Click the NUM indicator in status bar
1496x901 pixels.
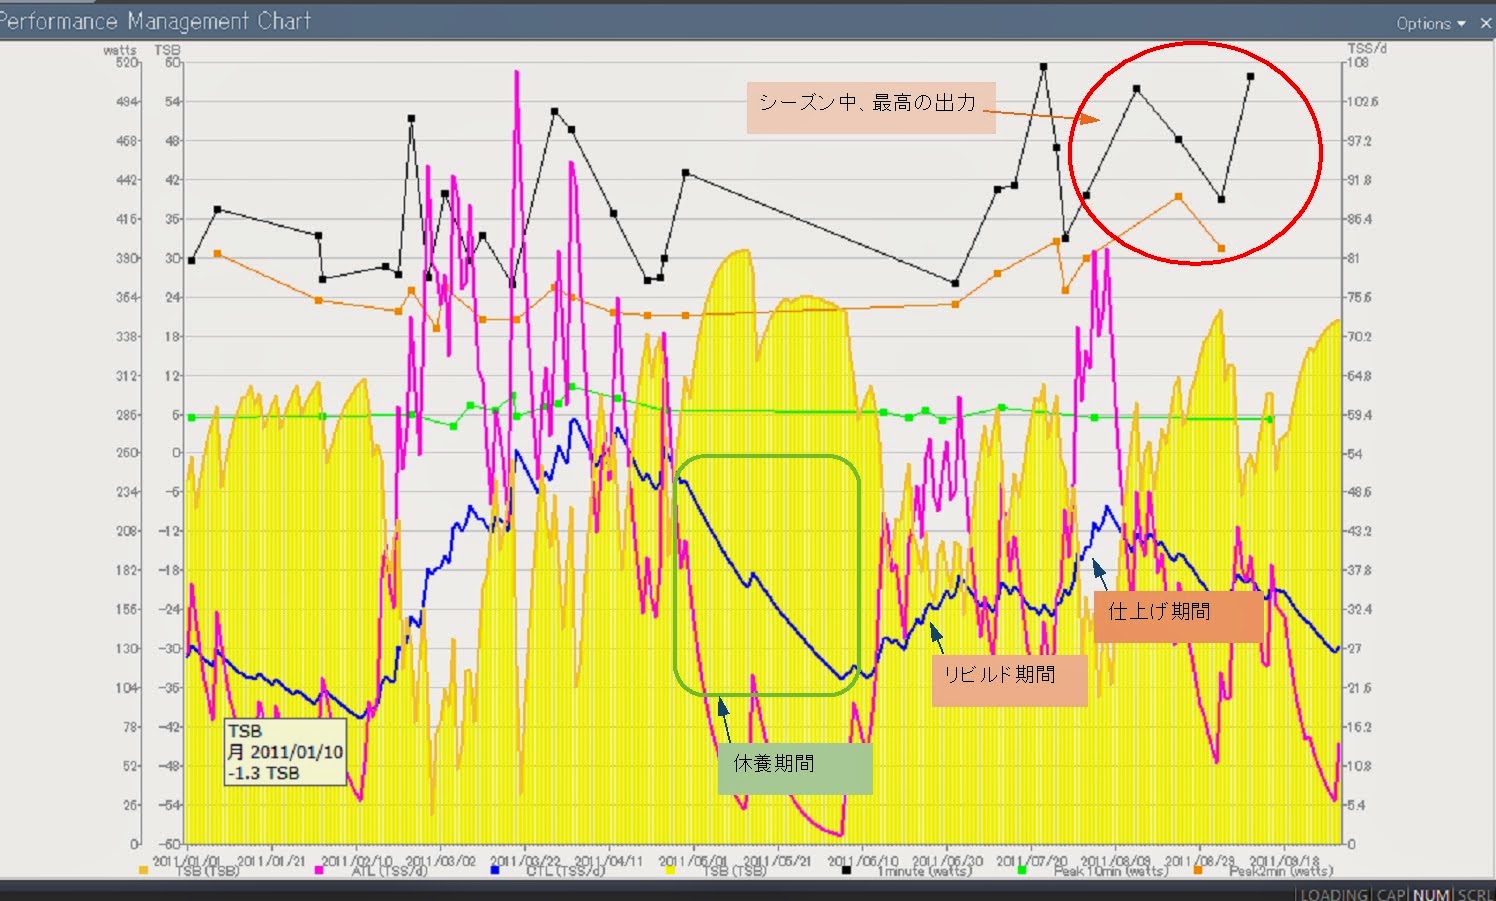click(x=1431, y=894)
